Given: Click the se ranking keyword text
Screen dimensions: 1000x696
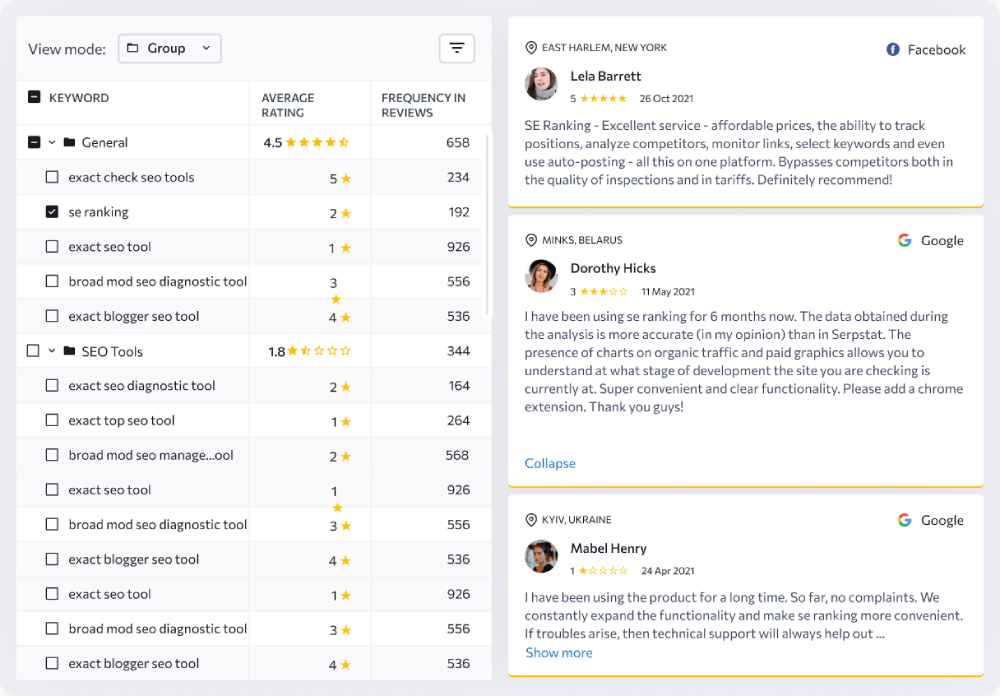Looking at the screenshot, I should [98, 212].
